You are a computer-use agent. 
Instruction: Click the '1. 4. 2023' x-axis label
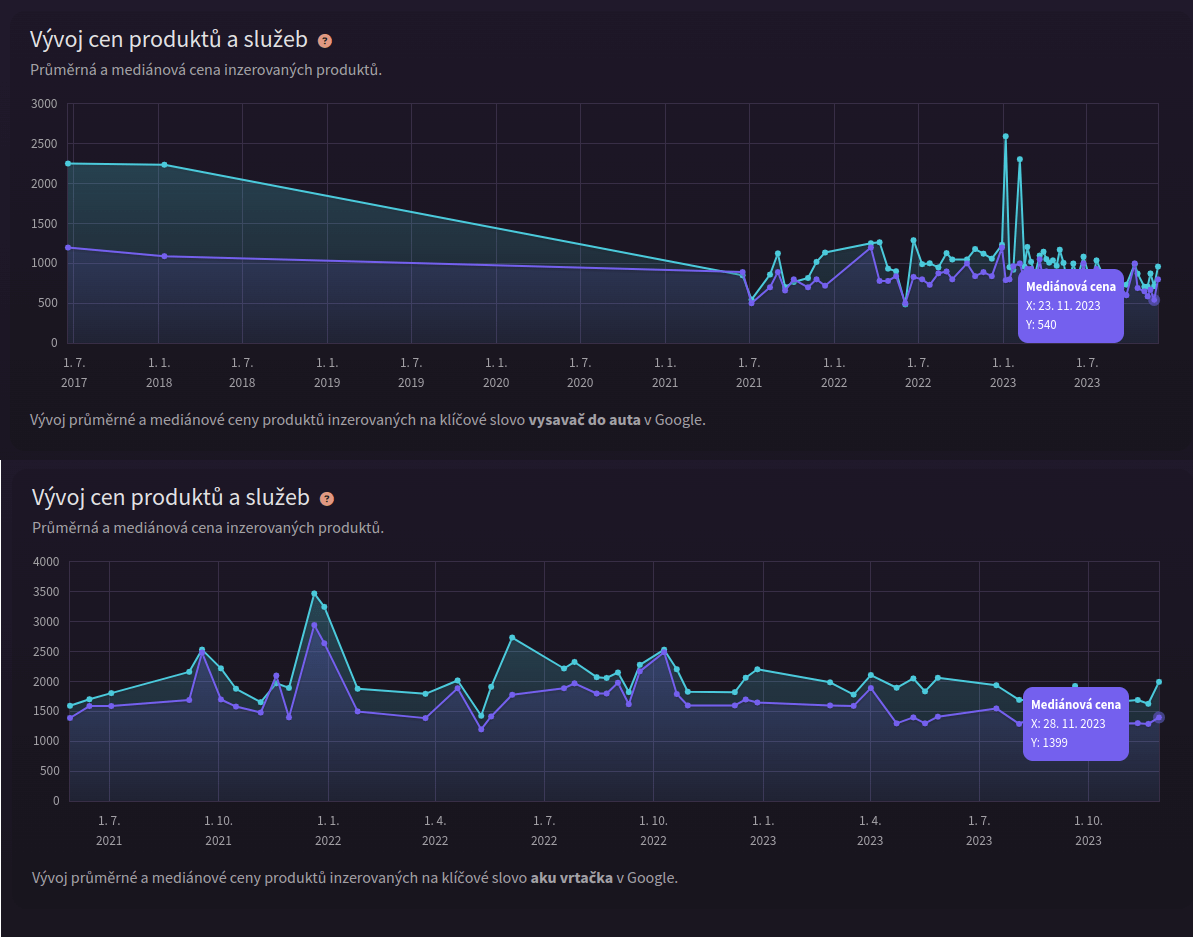870,831
